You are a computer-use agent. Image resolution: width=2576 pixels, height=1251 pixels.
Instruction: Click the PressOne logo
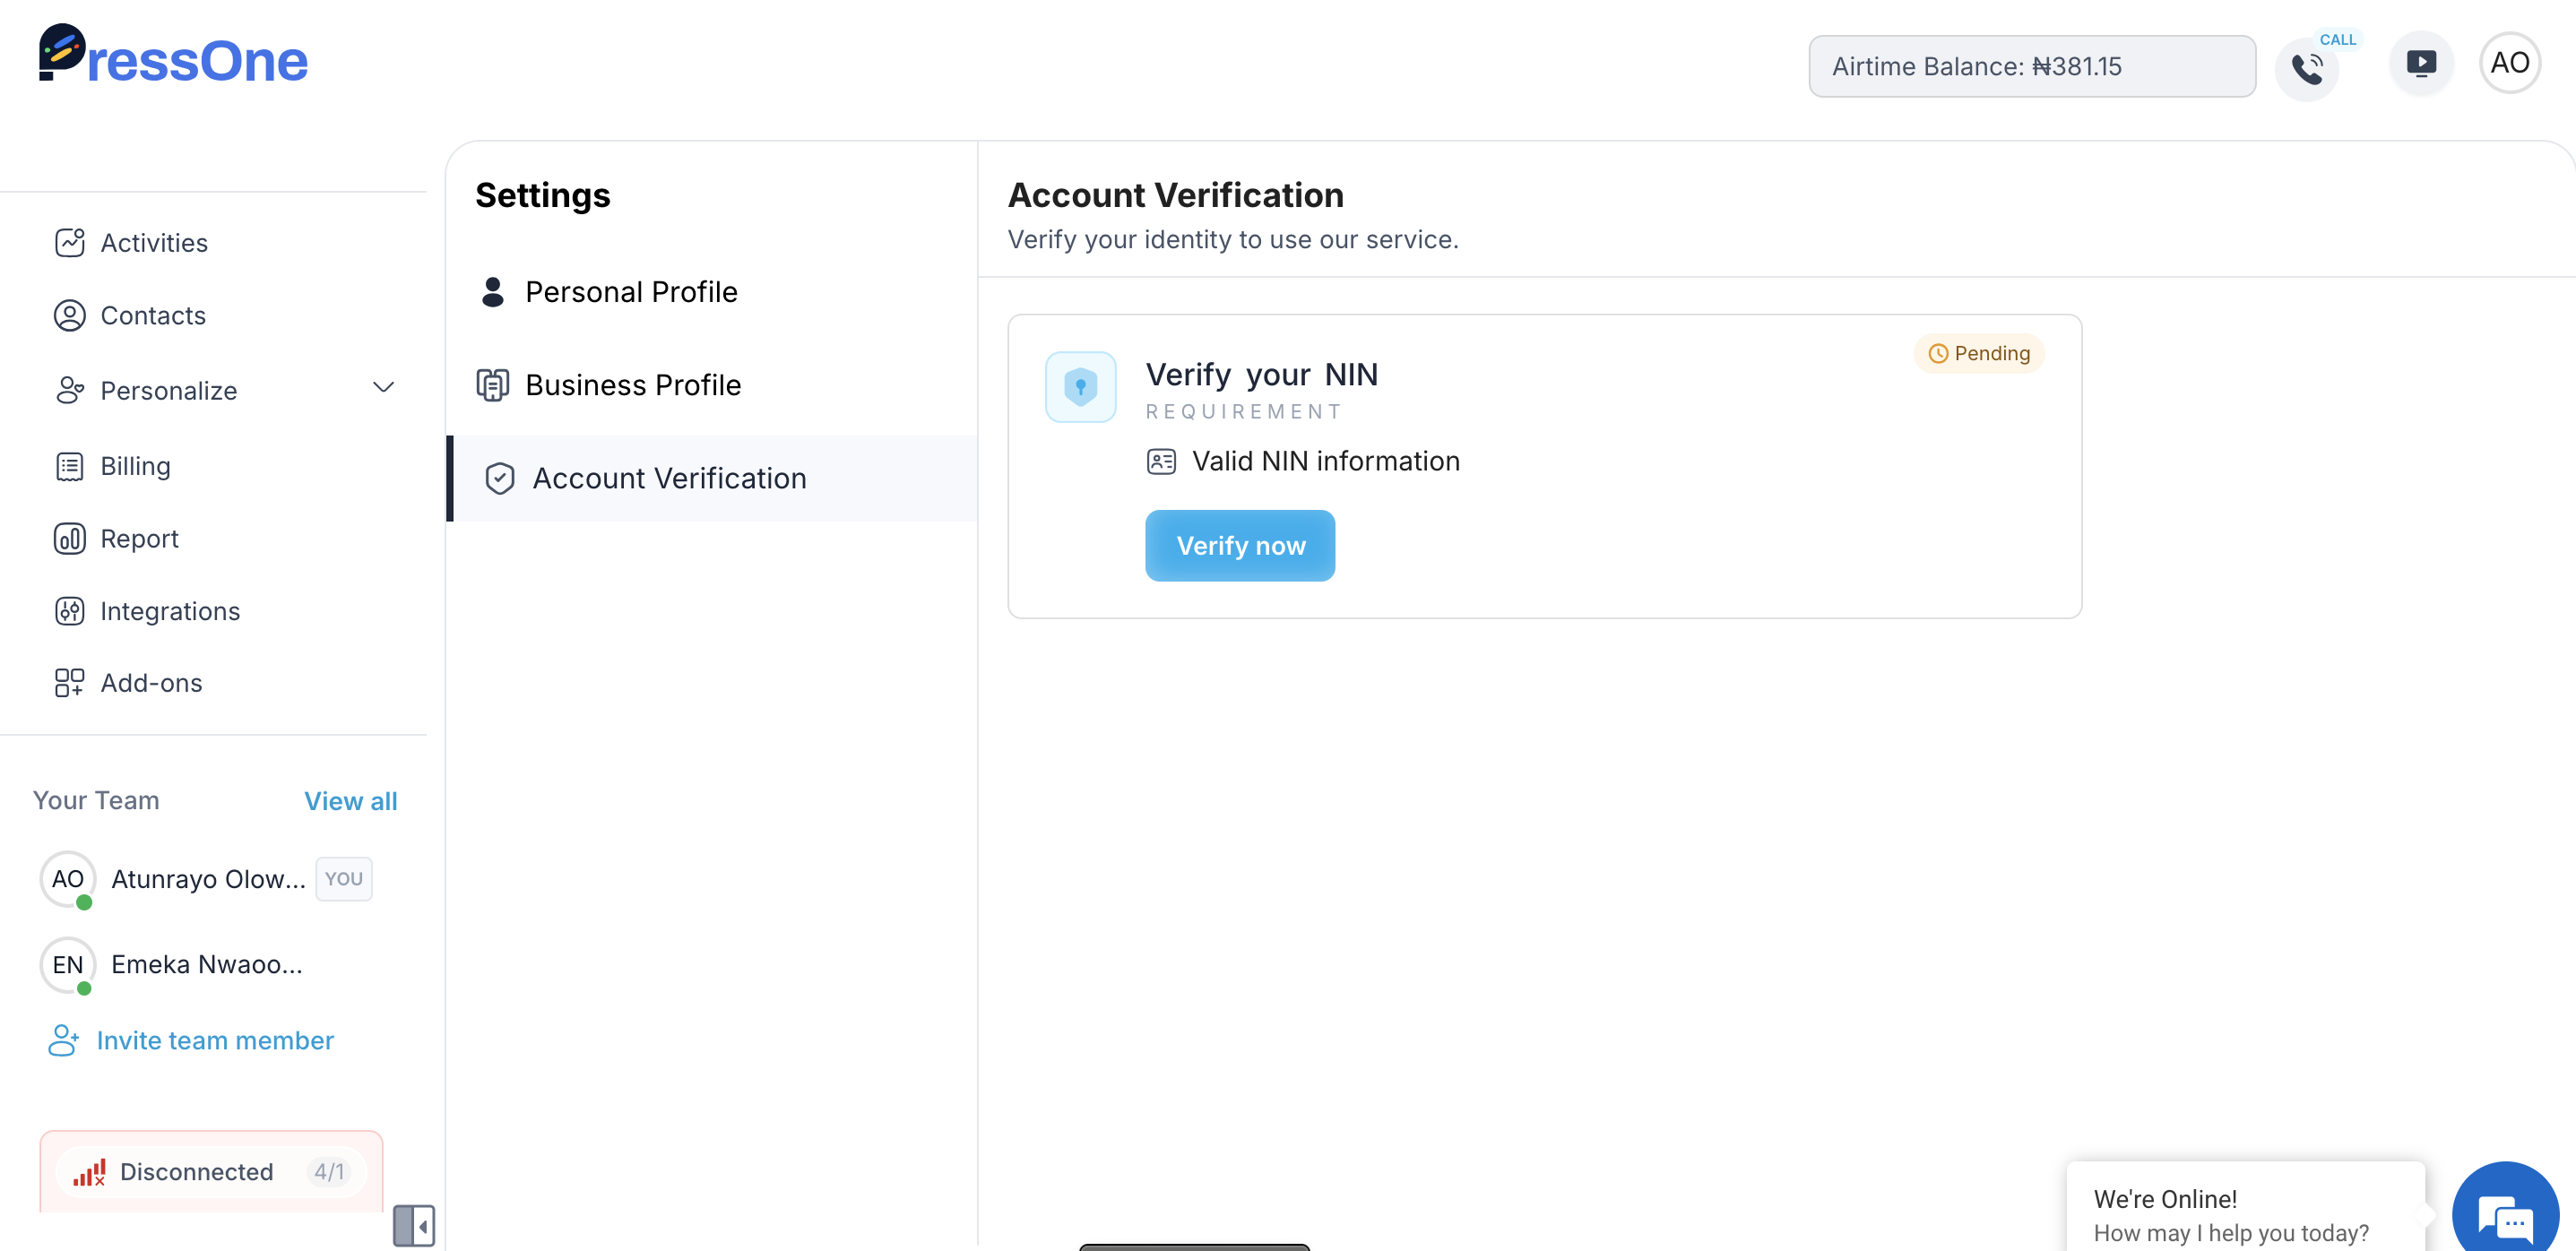173,55
